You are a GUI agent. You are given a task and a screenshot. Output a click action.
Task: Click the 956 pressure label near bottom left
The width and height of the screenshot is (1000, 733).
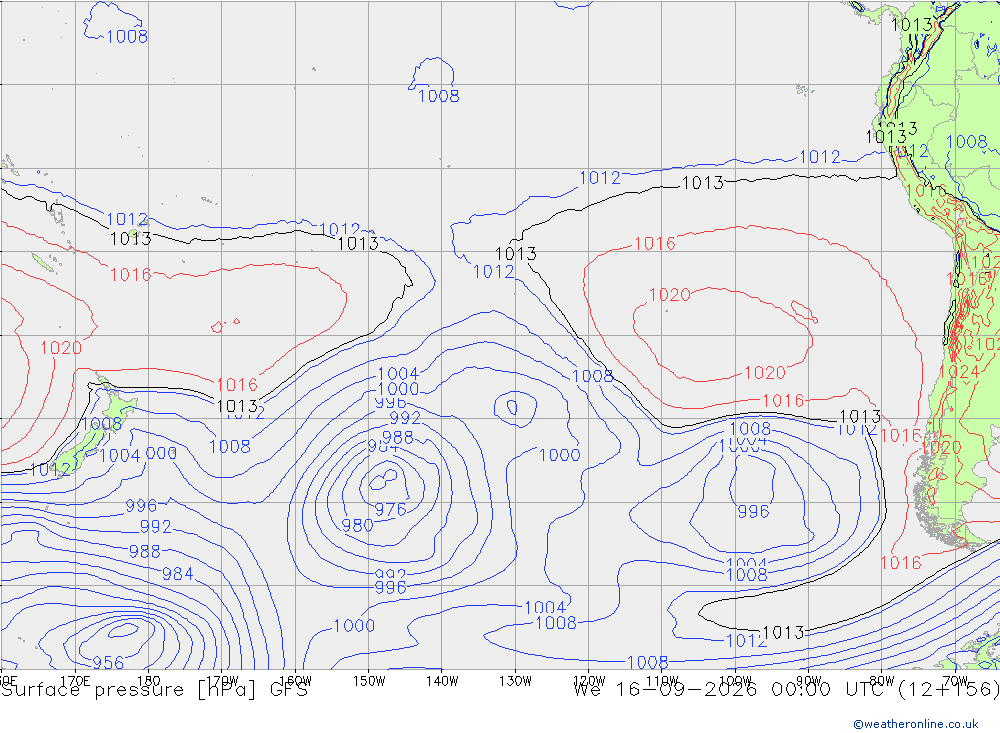click(108, 663)
